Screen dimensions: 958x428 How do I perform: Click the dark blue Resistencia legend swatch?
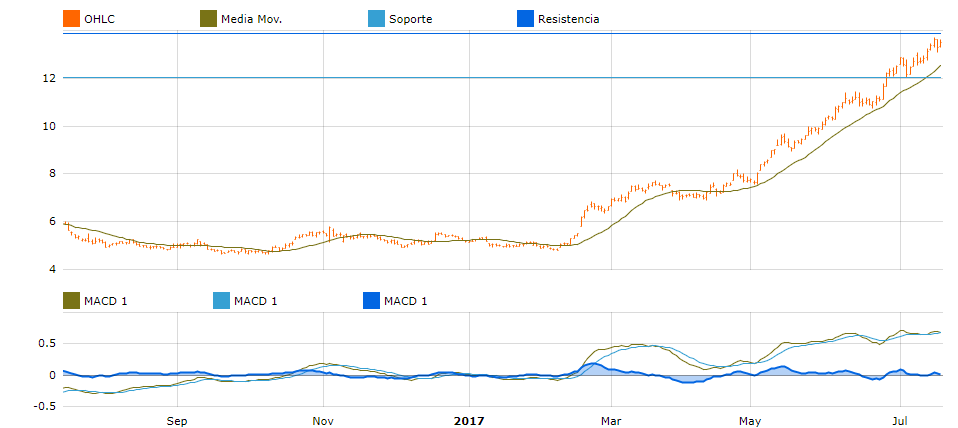click(524, 19)
